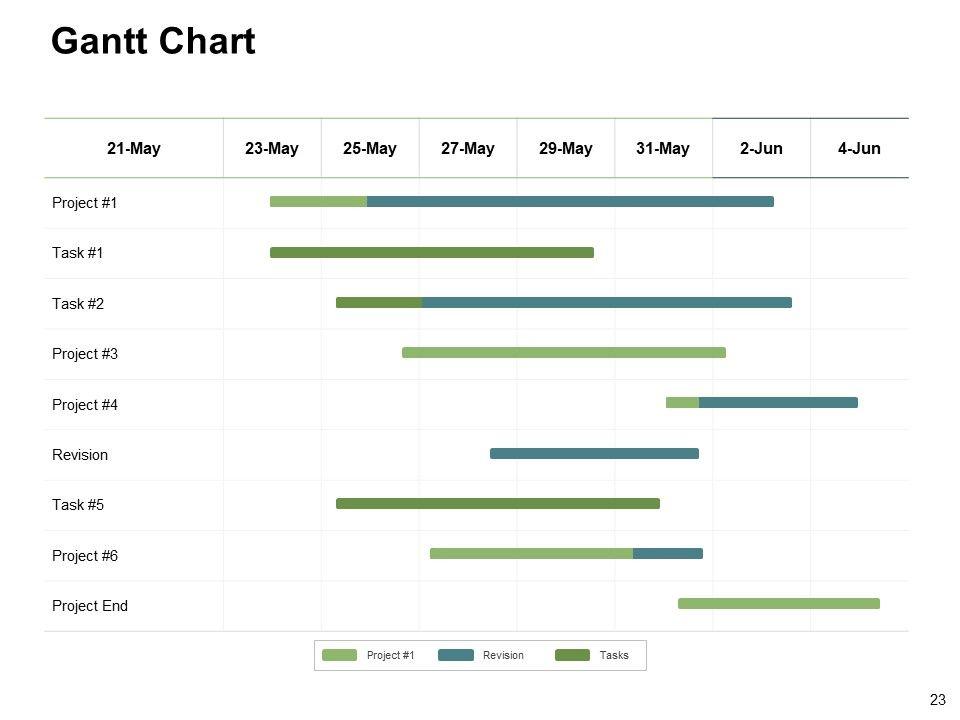
Task: Select the 23-May date header
Action: 271,149
